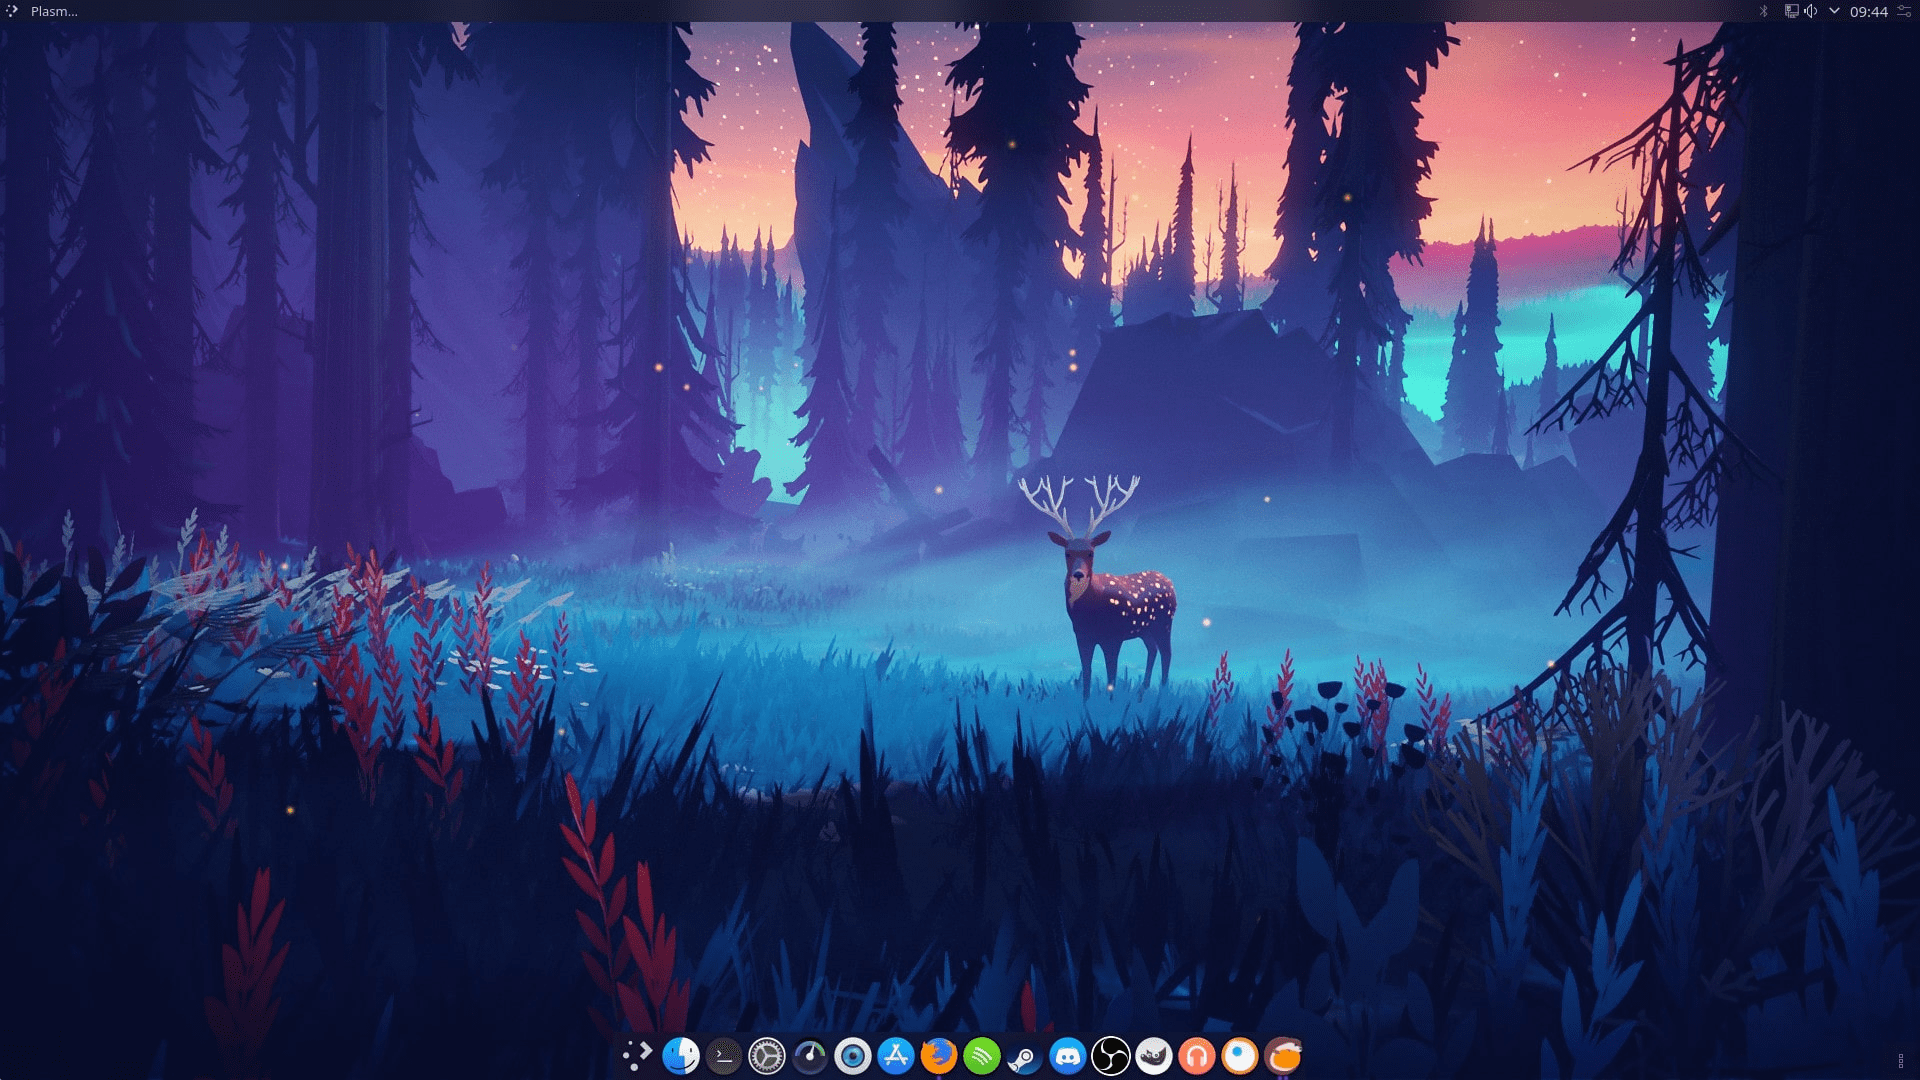Viewport: 1920px width, 1080px height.
Task: Launch the orange ring icon app in dock
Action: tap(1240, 1056)
